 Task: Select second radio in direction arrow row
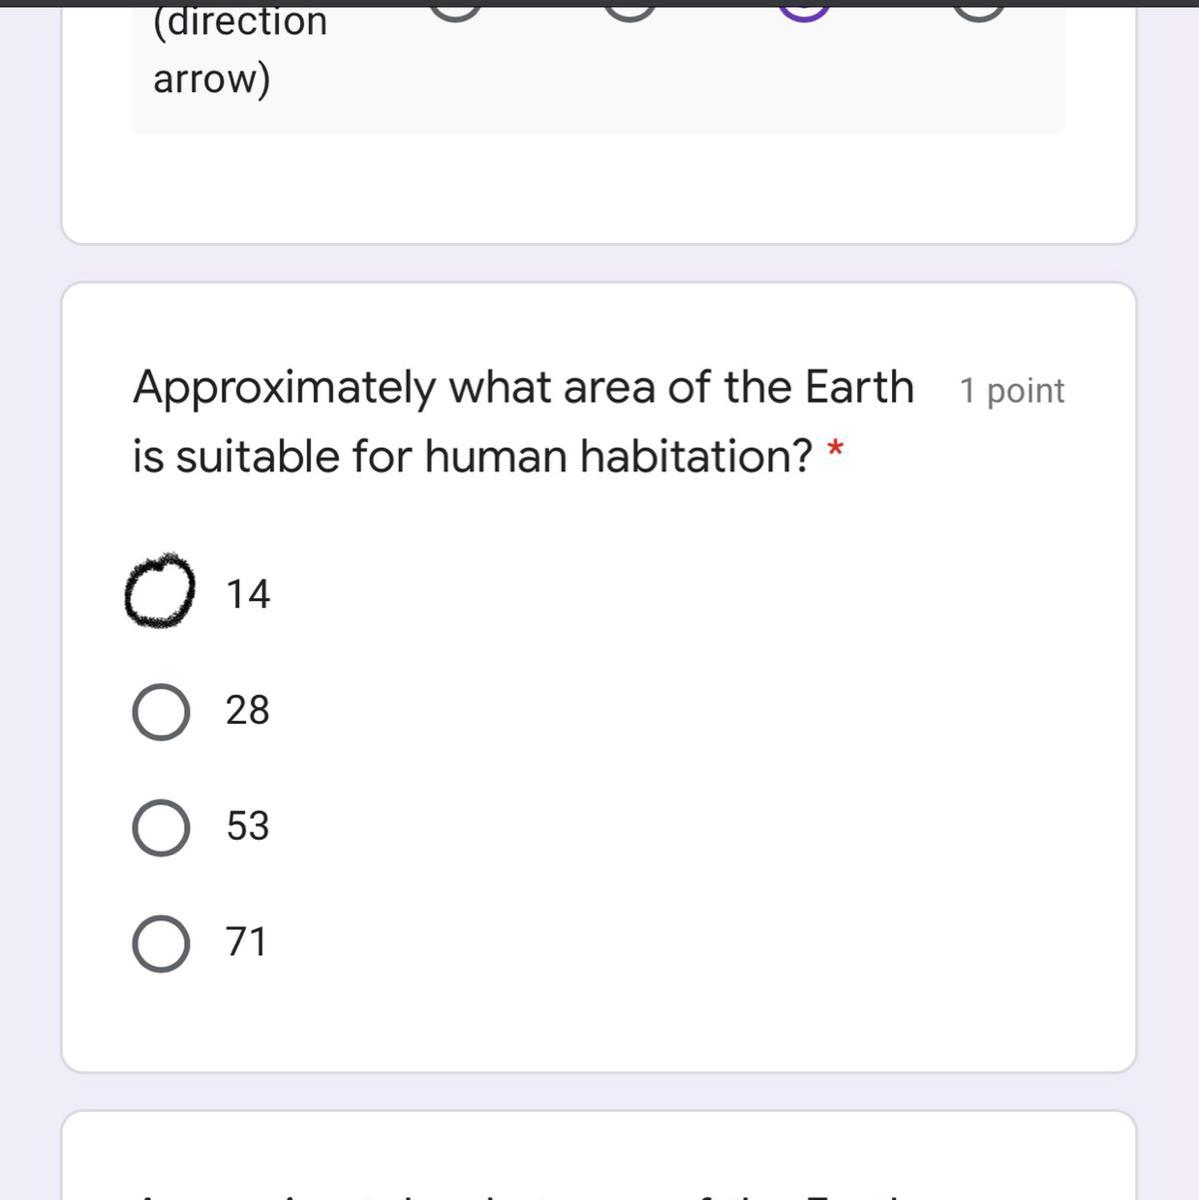(x=630, y=9)
